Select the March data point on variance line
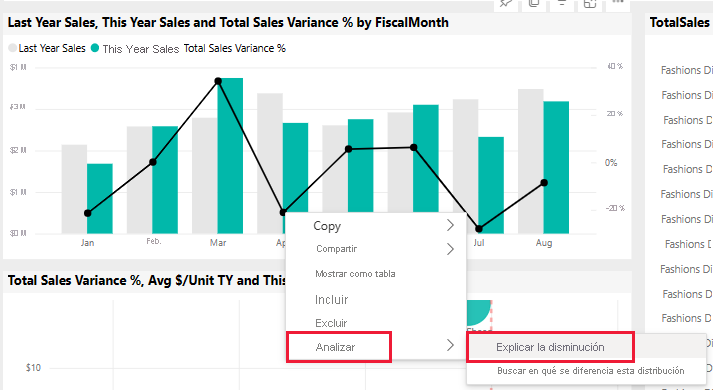 click(218, 81)
